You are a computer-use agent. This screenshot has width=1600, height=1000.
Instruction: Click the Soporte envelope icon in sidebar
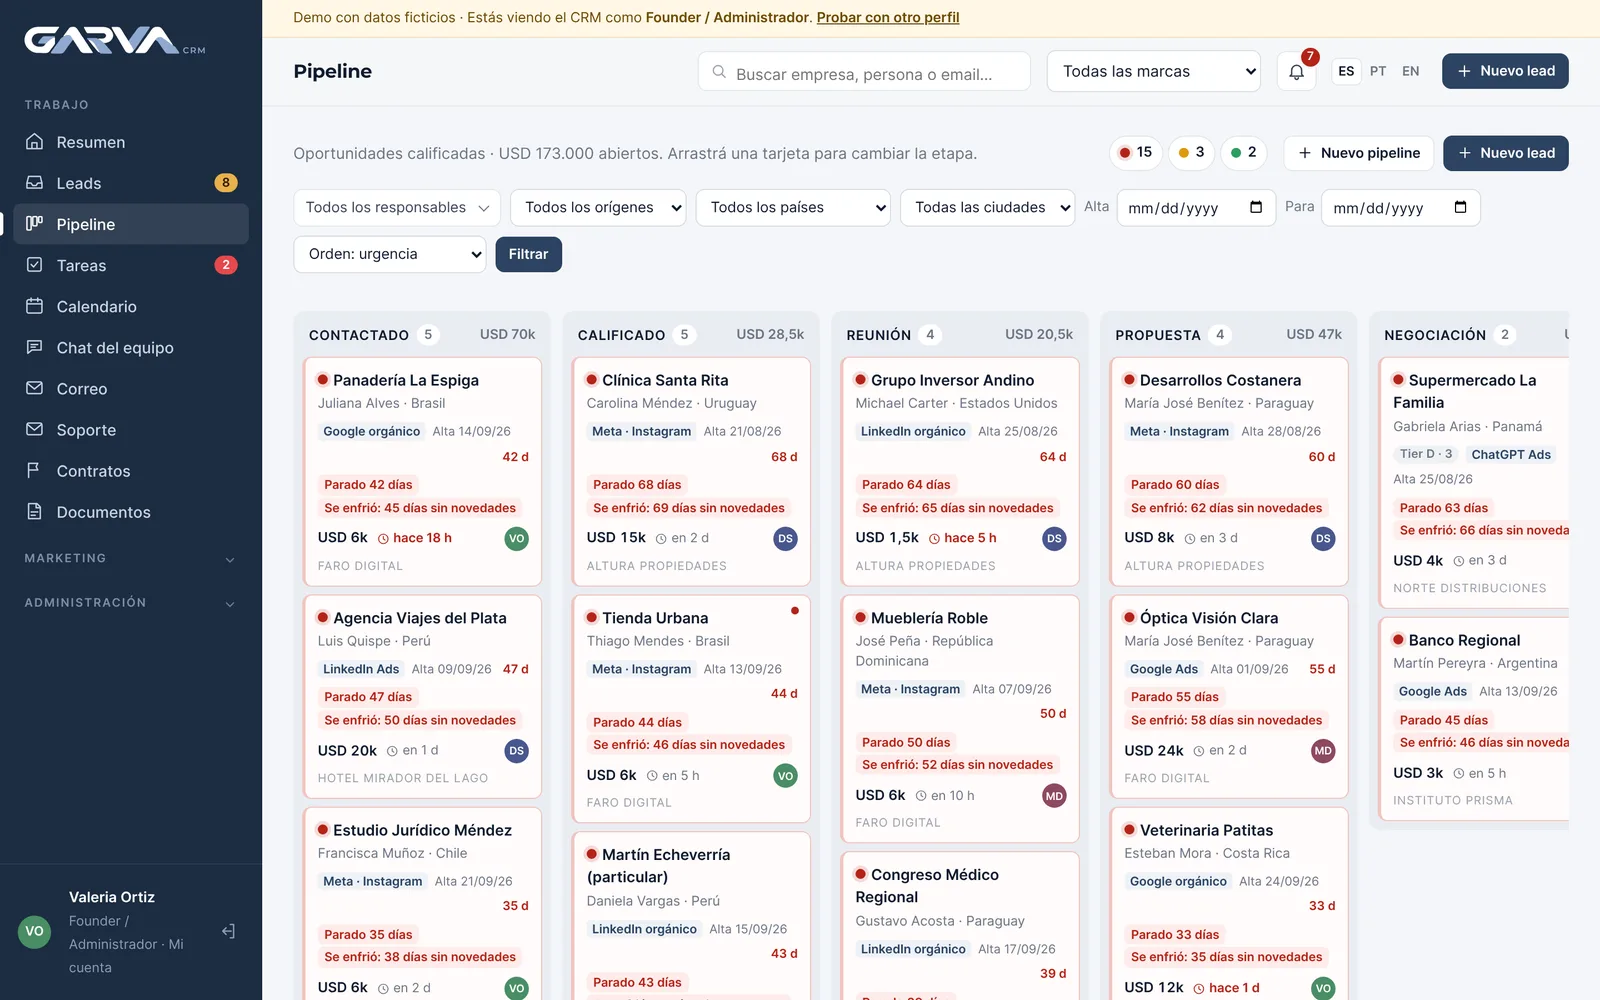(x=34, y=429)
